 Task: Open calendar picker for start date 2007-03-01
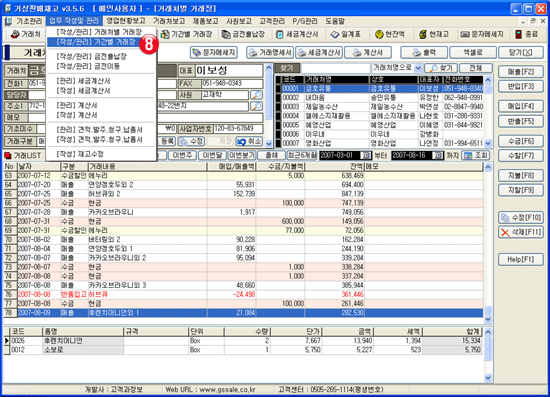click(x=365, y=155)
